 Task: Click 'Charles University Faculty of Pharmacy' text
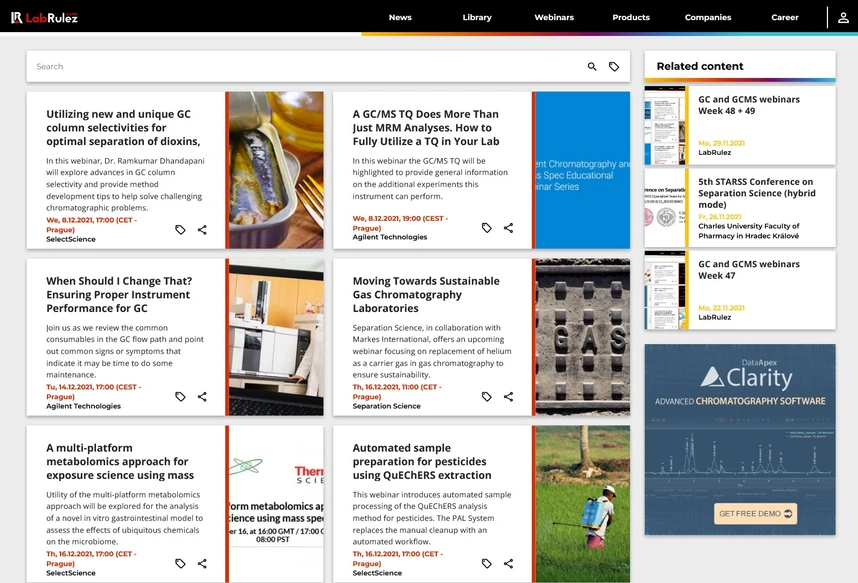[749, 231]
